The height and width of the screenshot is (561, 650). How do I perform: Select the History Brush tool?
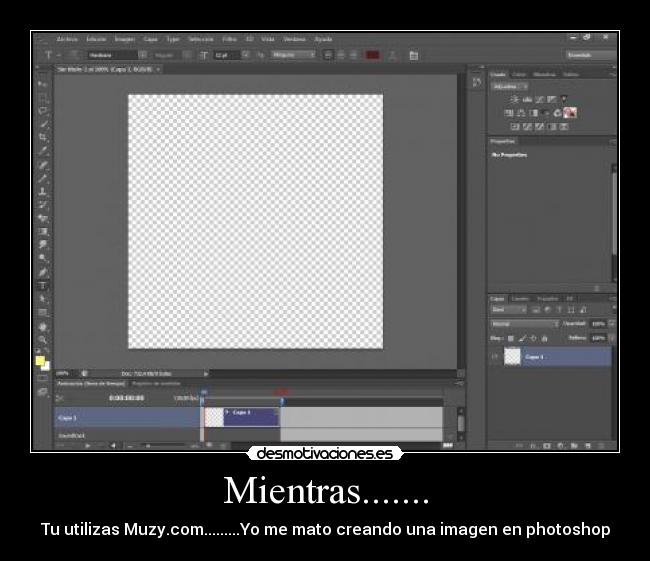point(43,205)
